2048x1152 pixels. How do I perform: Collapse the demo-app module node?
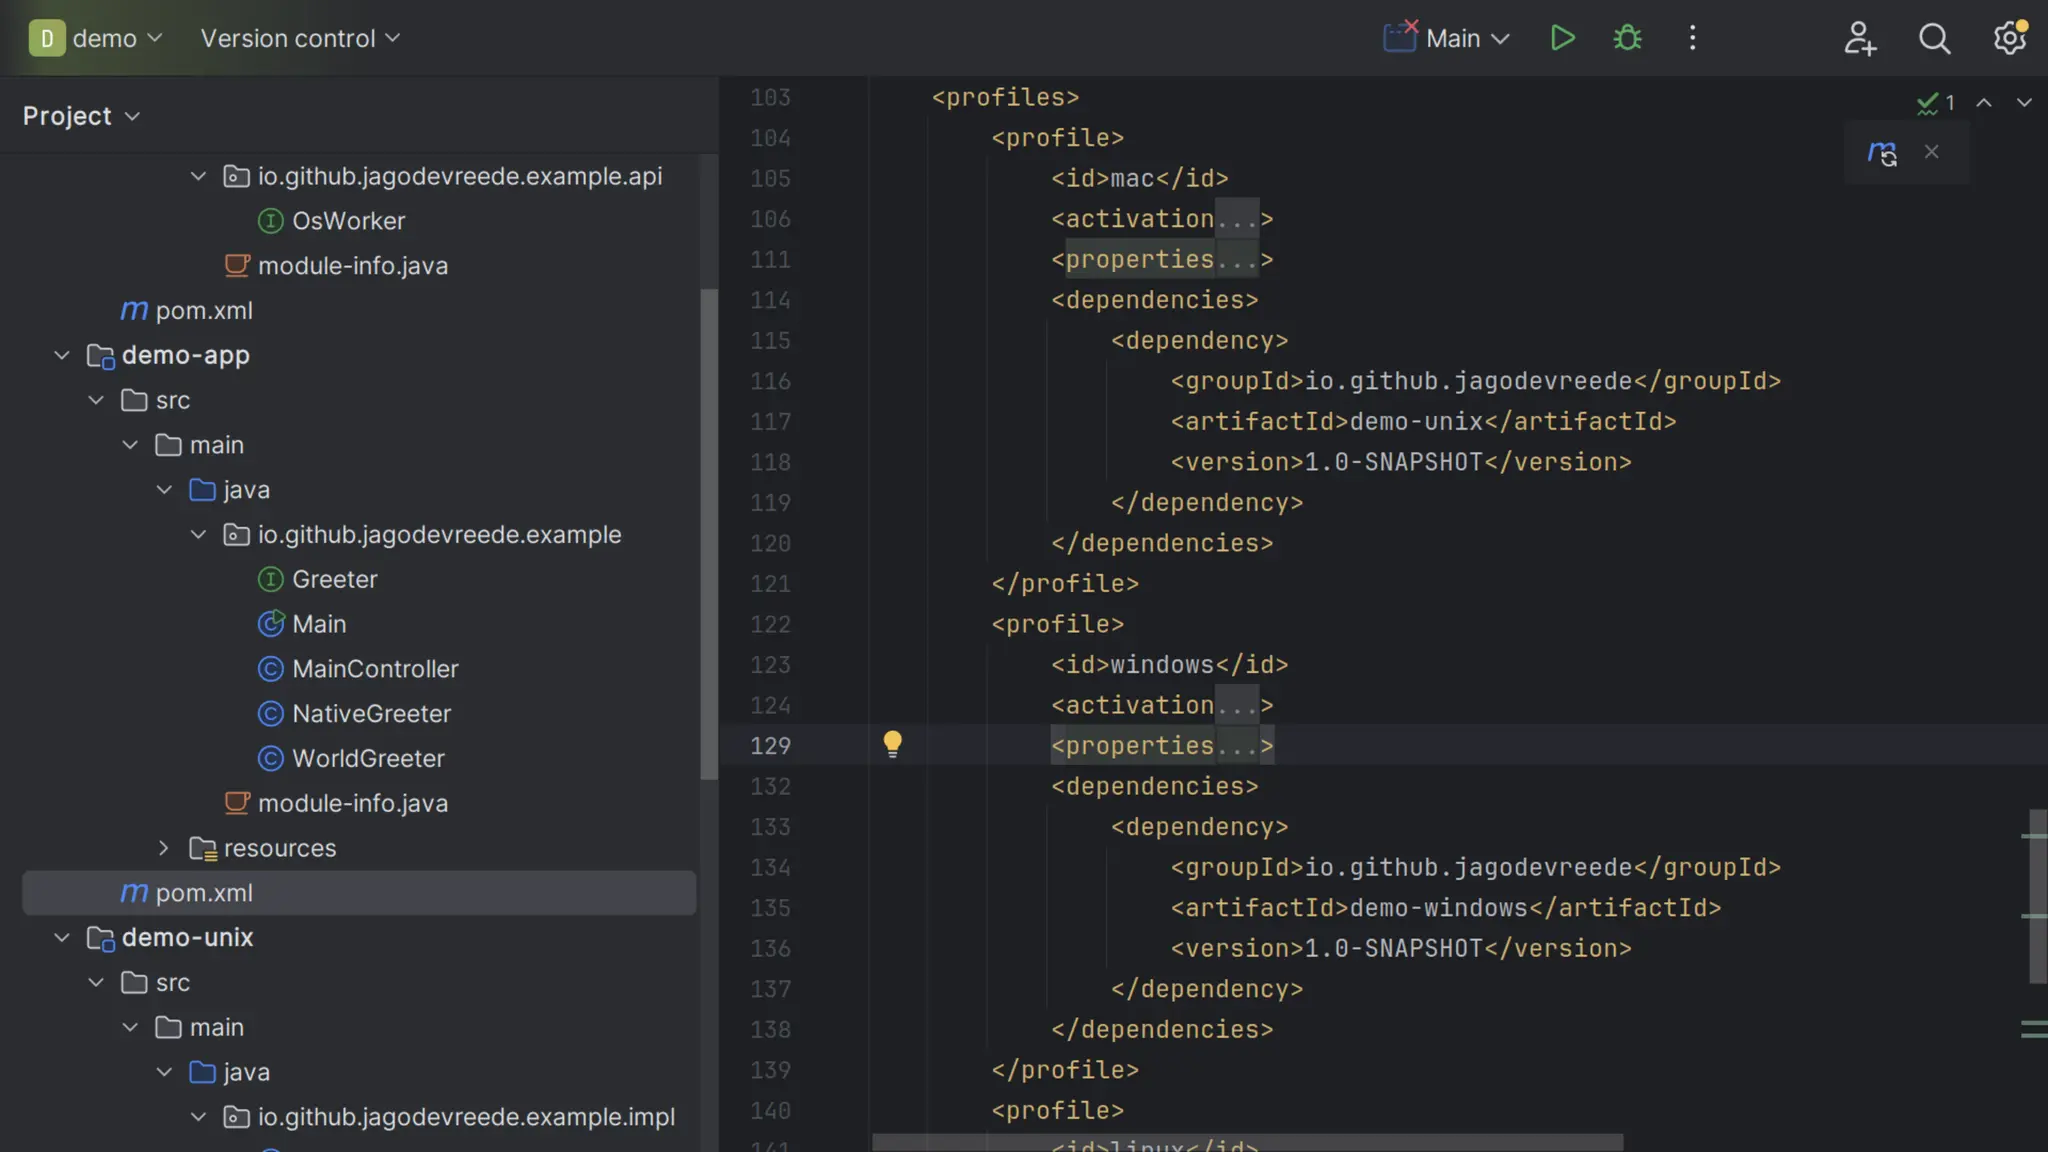pyautogui.click(x=62, y=355)
